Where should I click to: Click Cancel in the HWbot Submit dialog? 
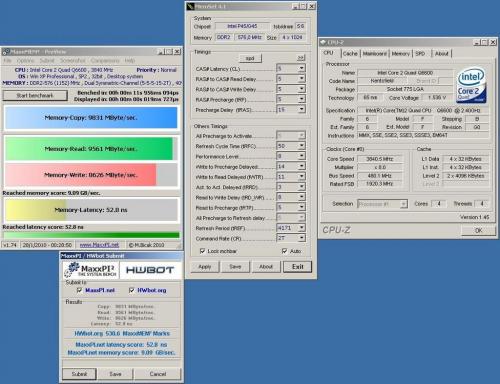158,374
